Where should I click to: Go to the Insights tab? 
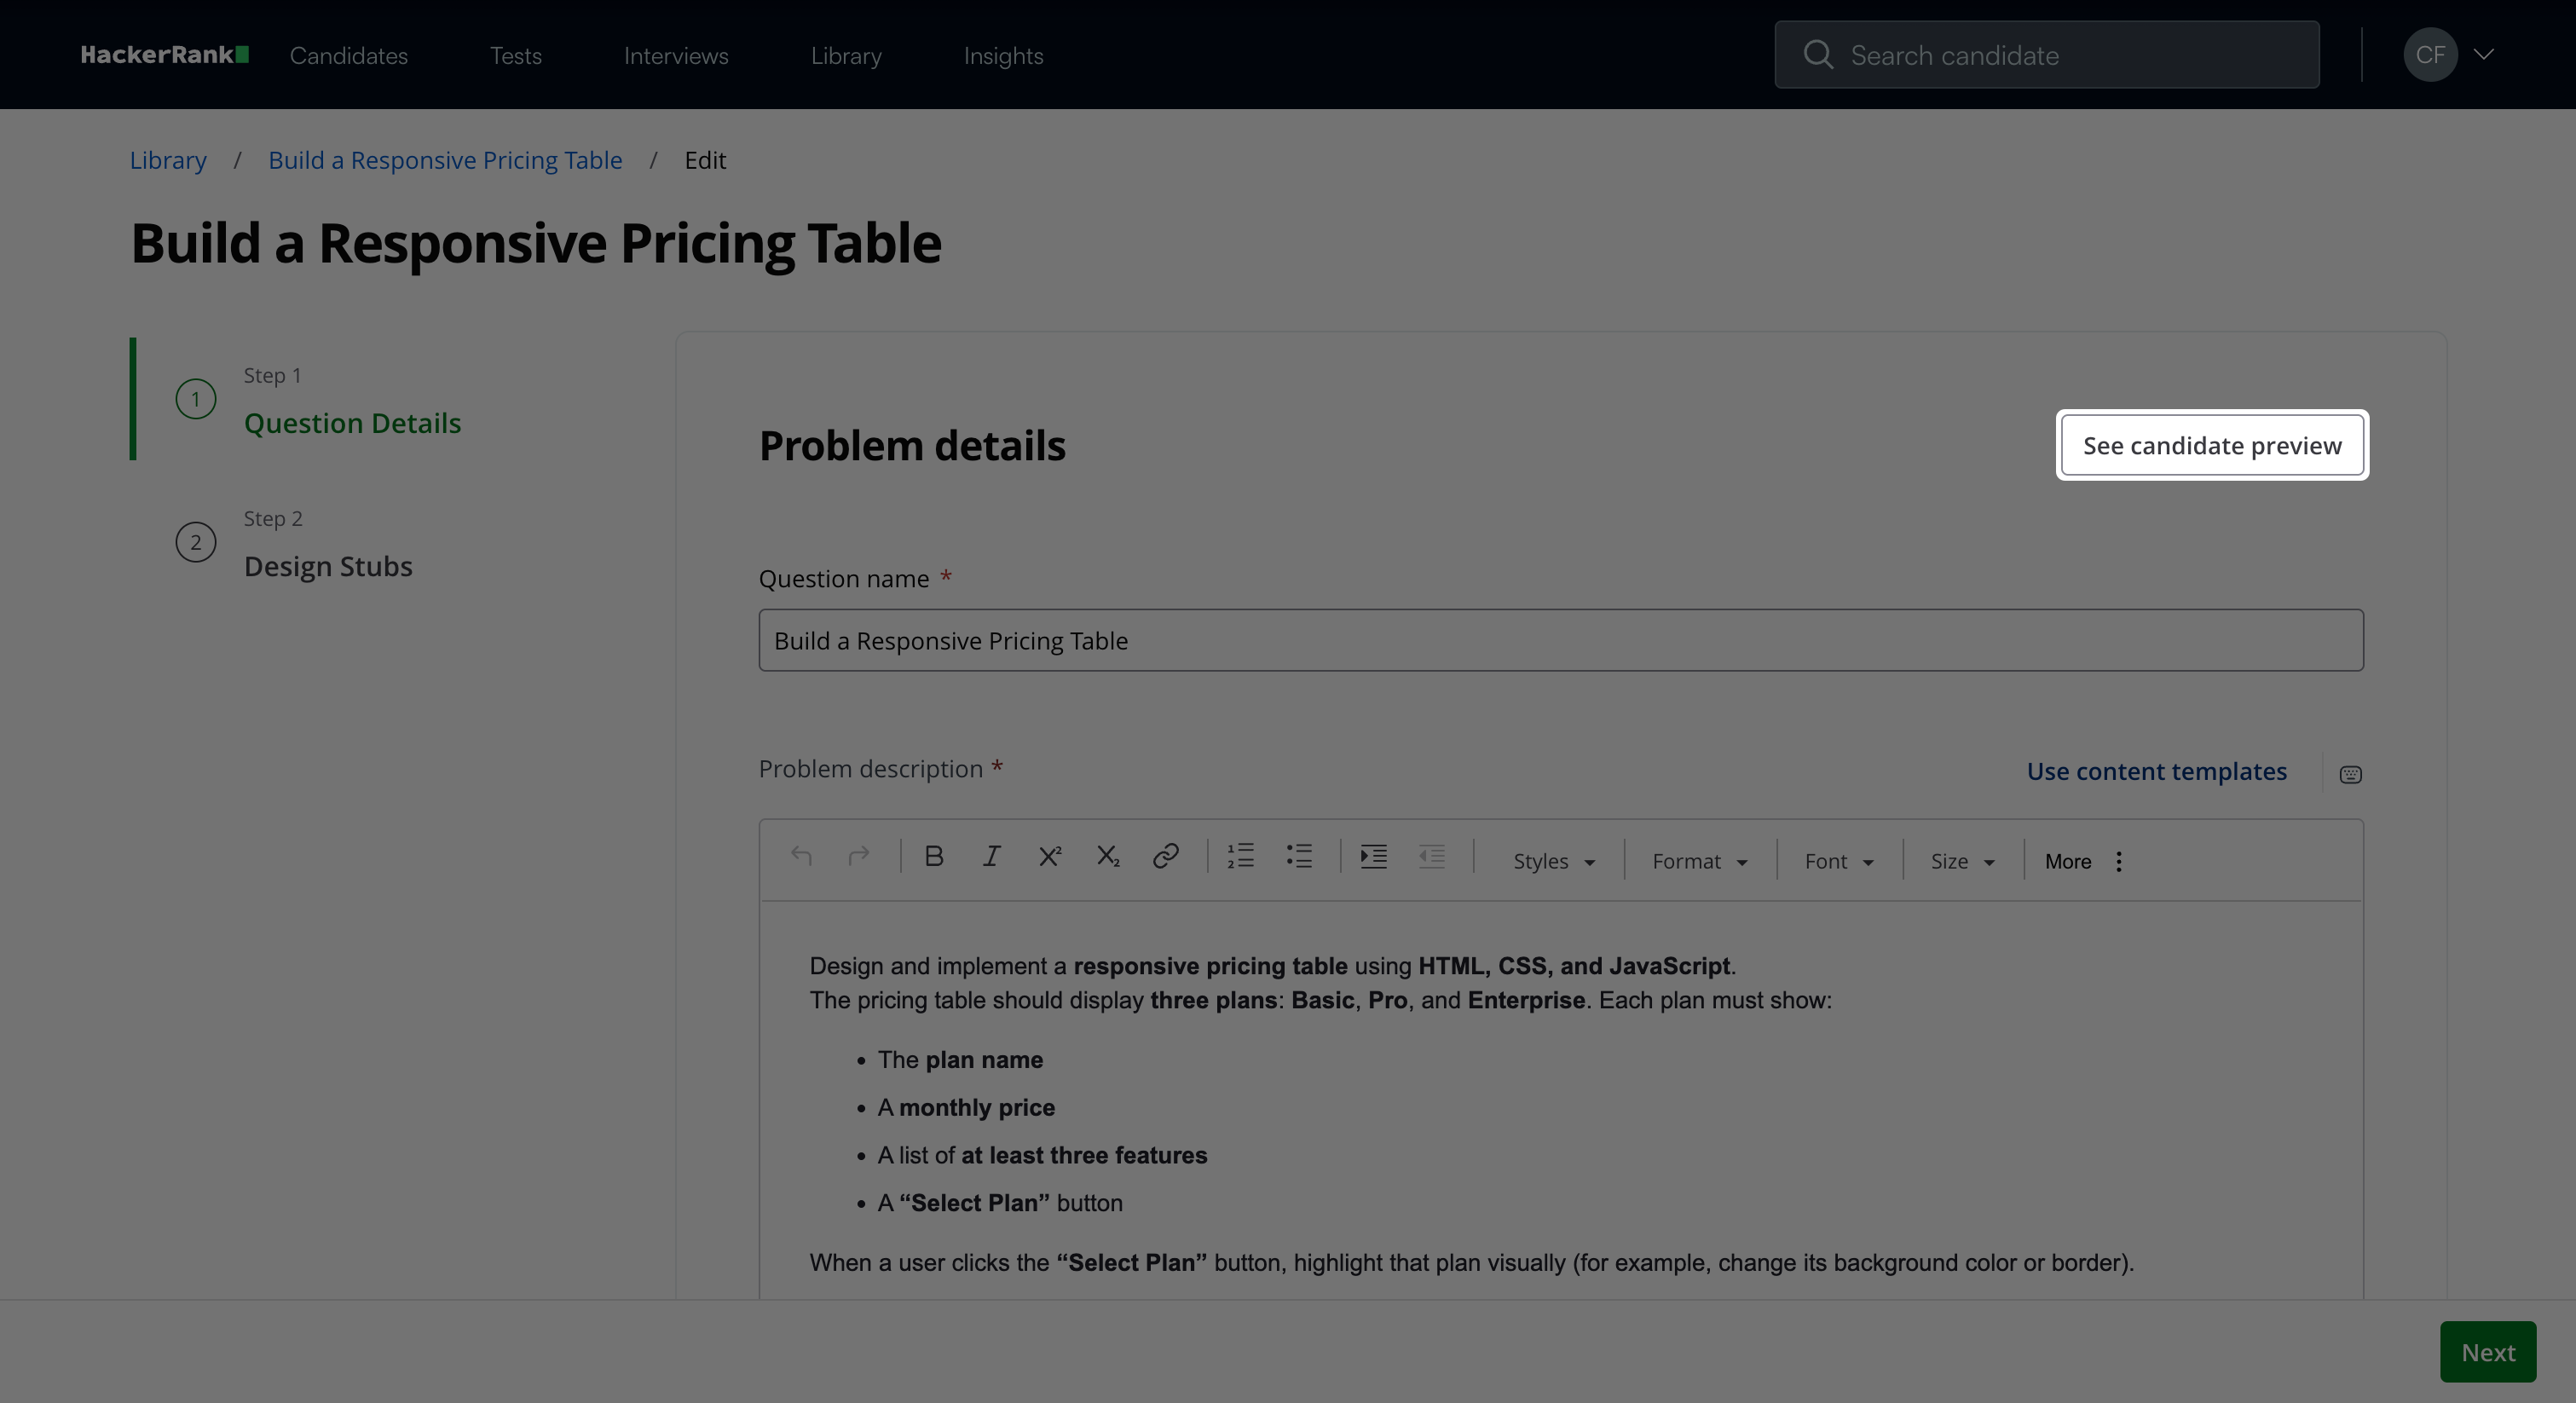(x=1003, y=56)
